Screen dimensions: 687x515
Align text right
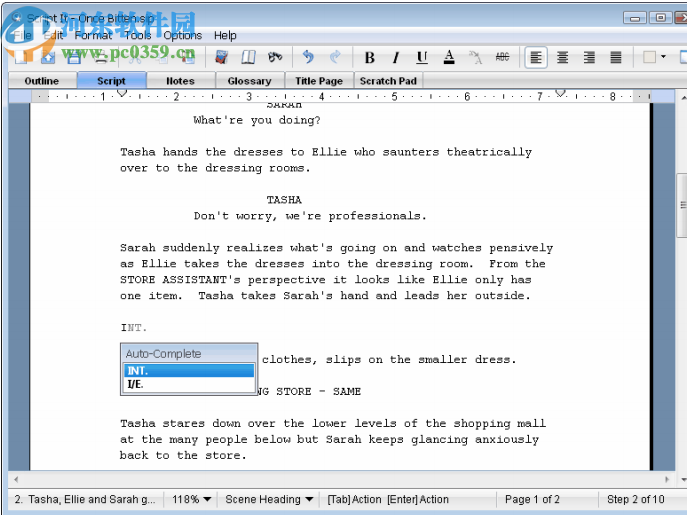[x=589, y=57]
